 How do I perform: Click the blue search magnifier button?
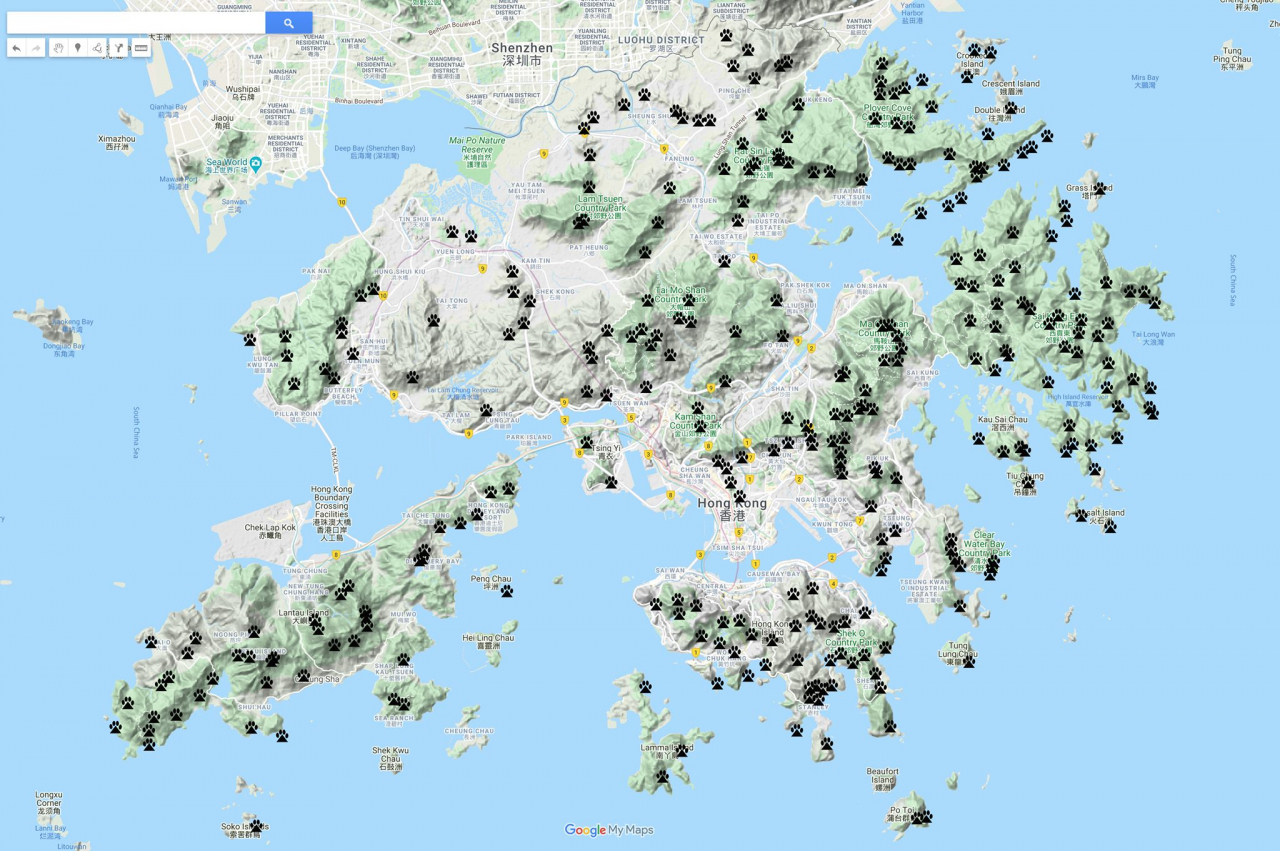(289, 23)
